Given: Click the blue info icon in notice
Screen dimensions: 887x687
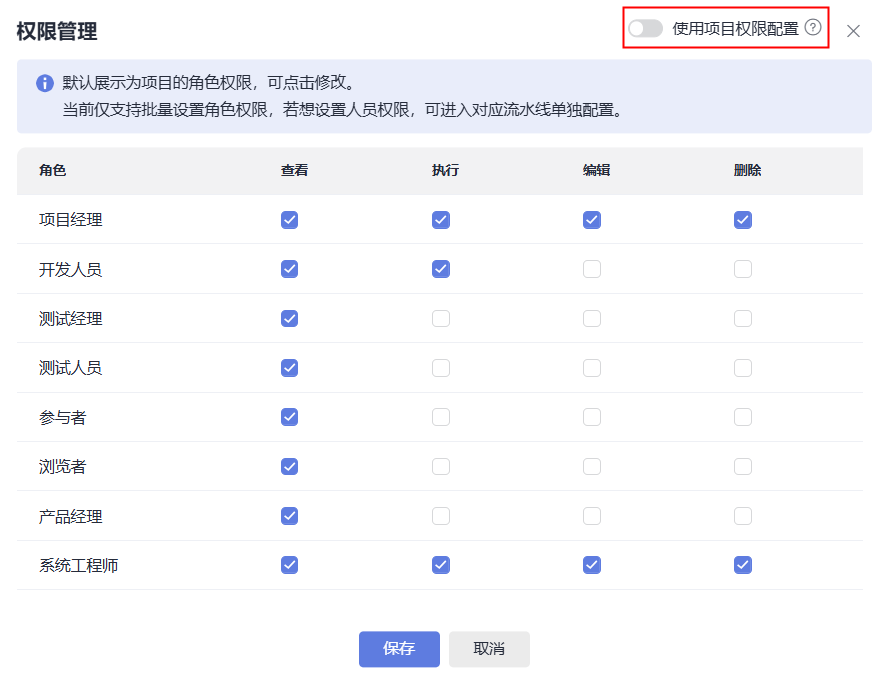Looking at the screenshot, I should point(45,83).
